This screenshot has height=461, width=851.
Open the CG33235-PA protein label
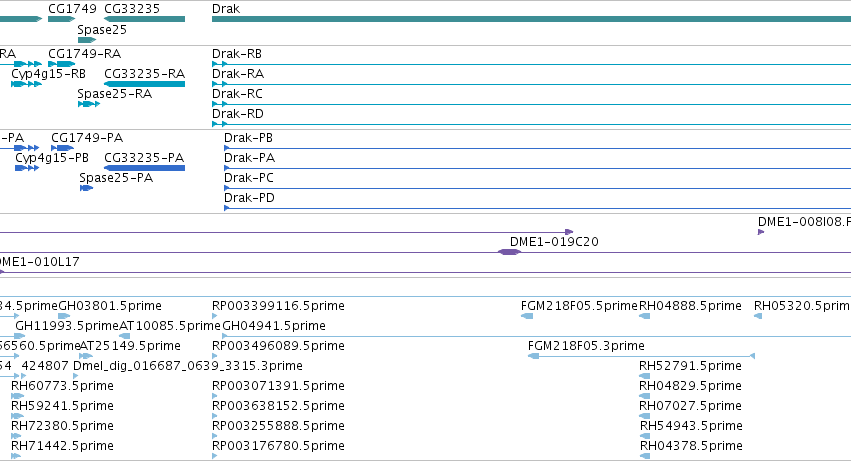point(144,158)
